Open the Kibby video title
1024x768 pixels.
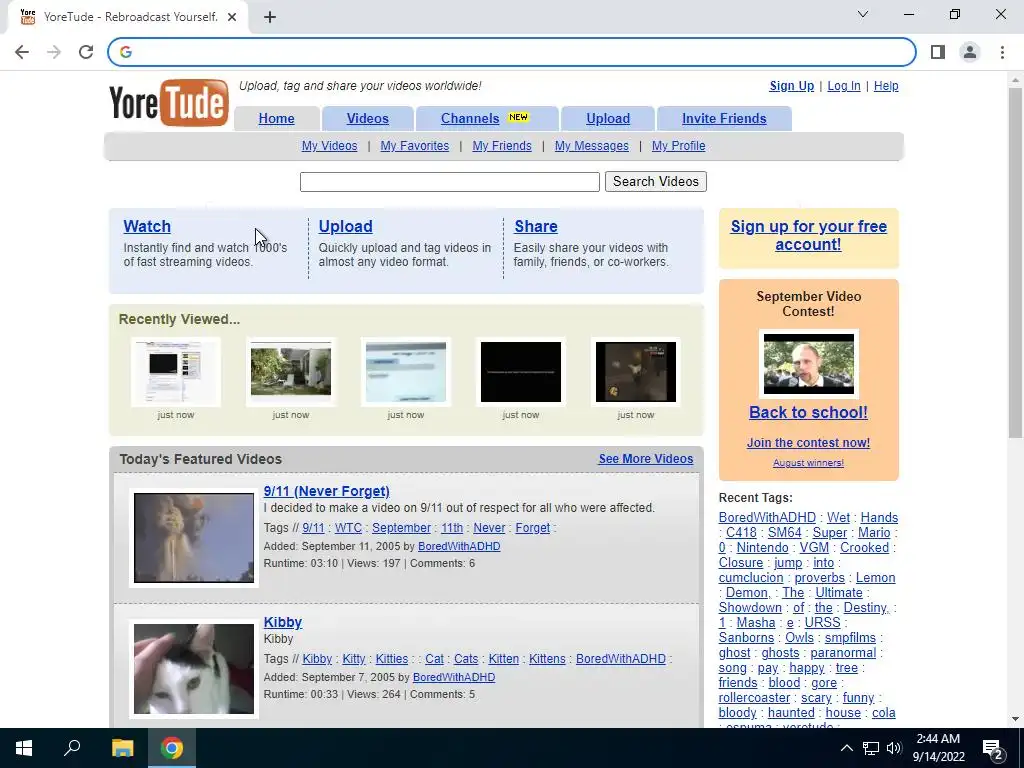[283, 622]
